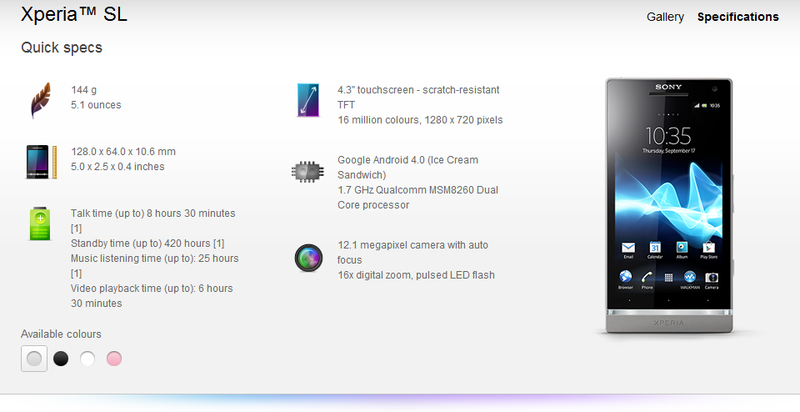Click the Video playback time text
Viewport: 800px width, 412px height.
point(152,296)
